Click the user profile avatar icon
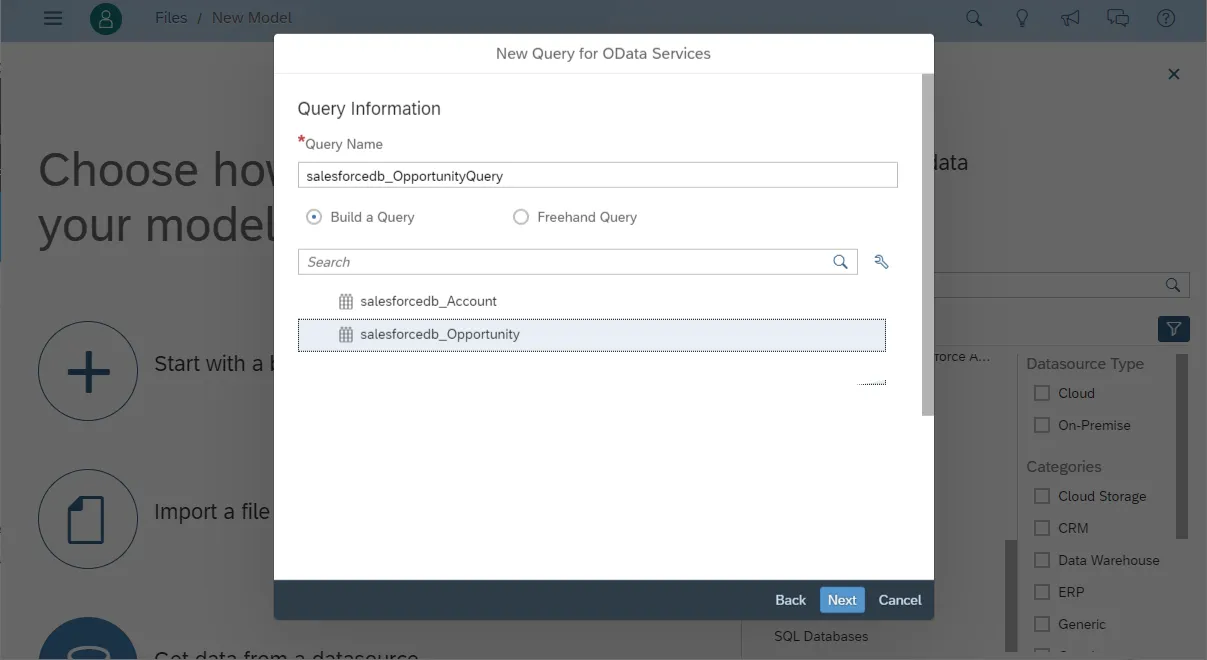The width and height of the screenshot is (1207, 660). (x=106, y=18)
